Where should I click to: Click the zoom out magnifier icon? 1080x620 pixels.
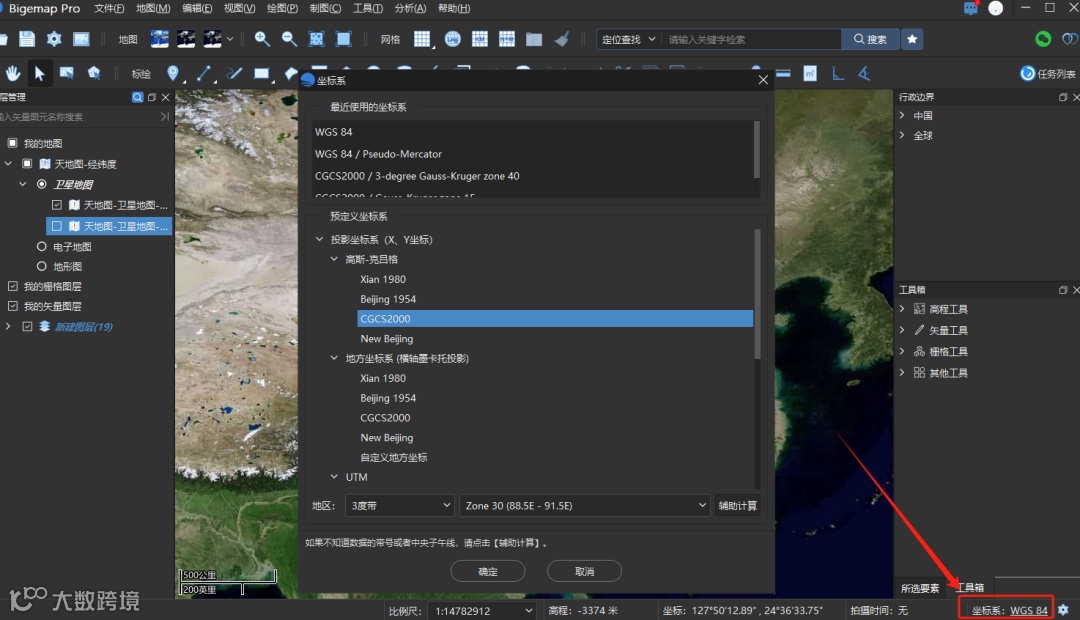(x=289, y=39)
